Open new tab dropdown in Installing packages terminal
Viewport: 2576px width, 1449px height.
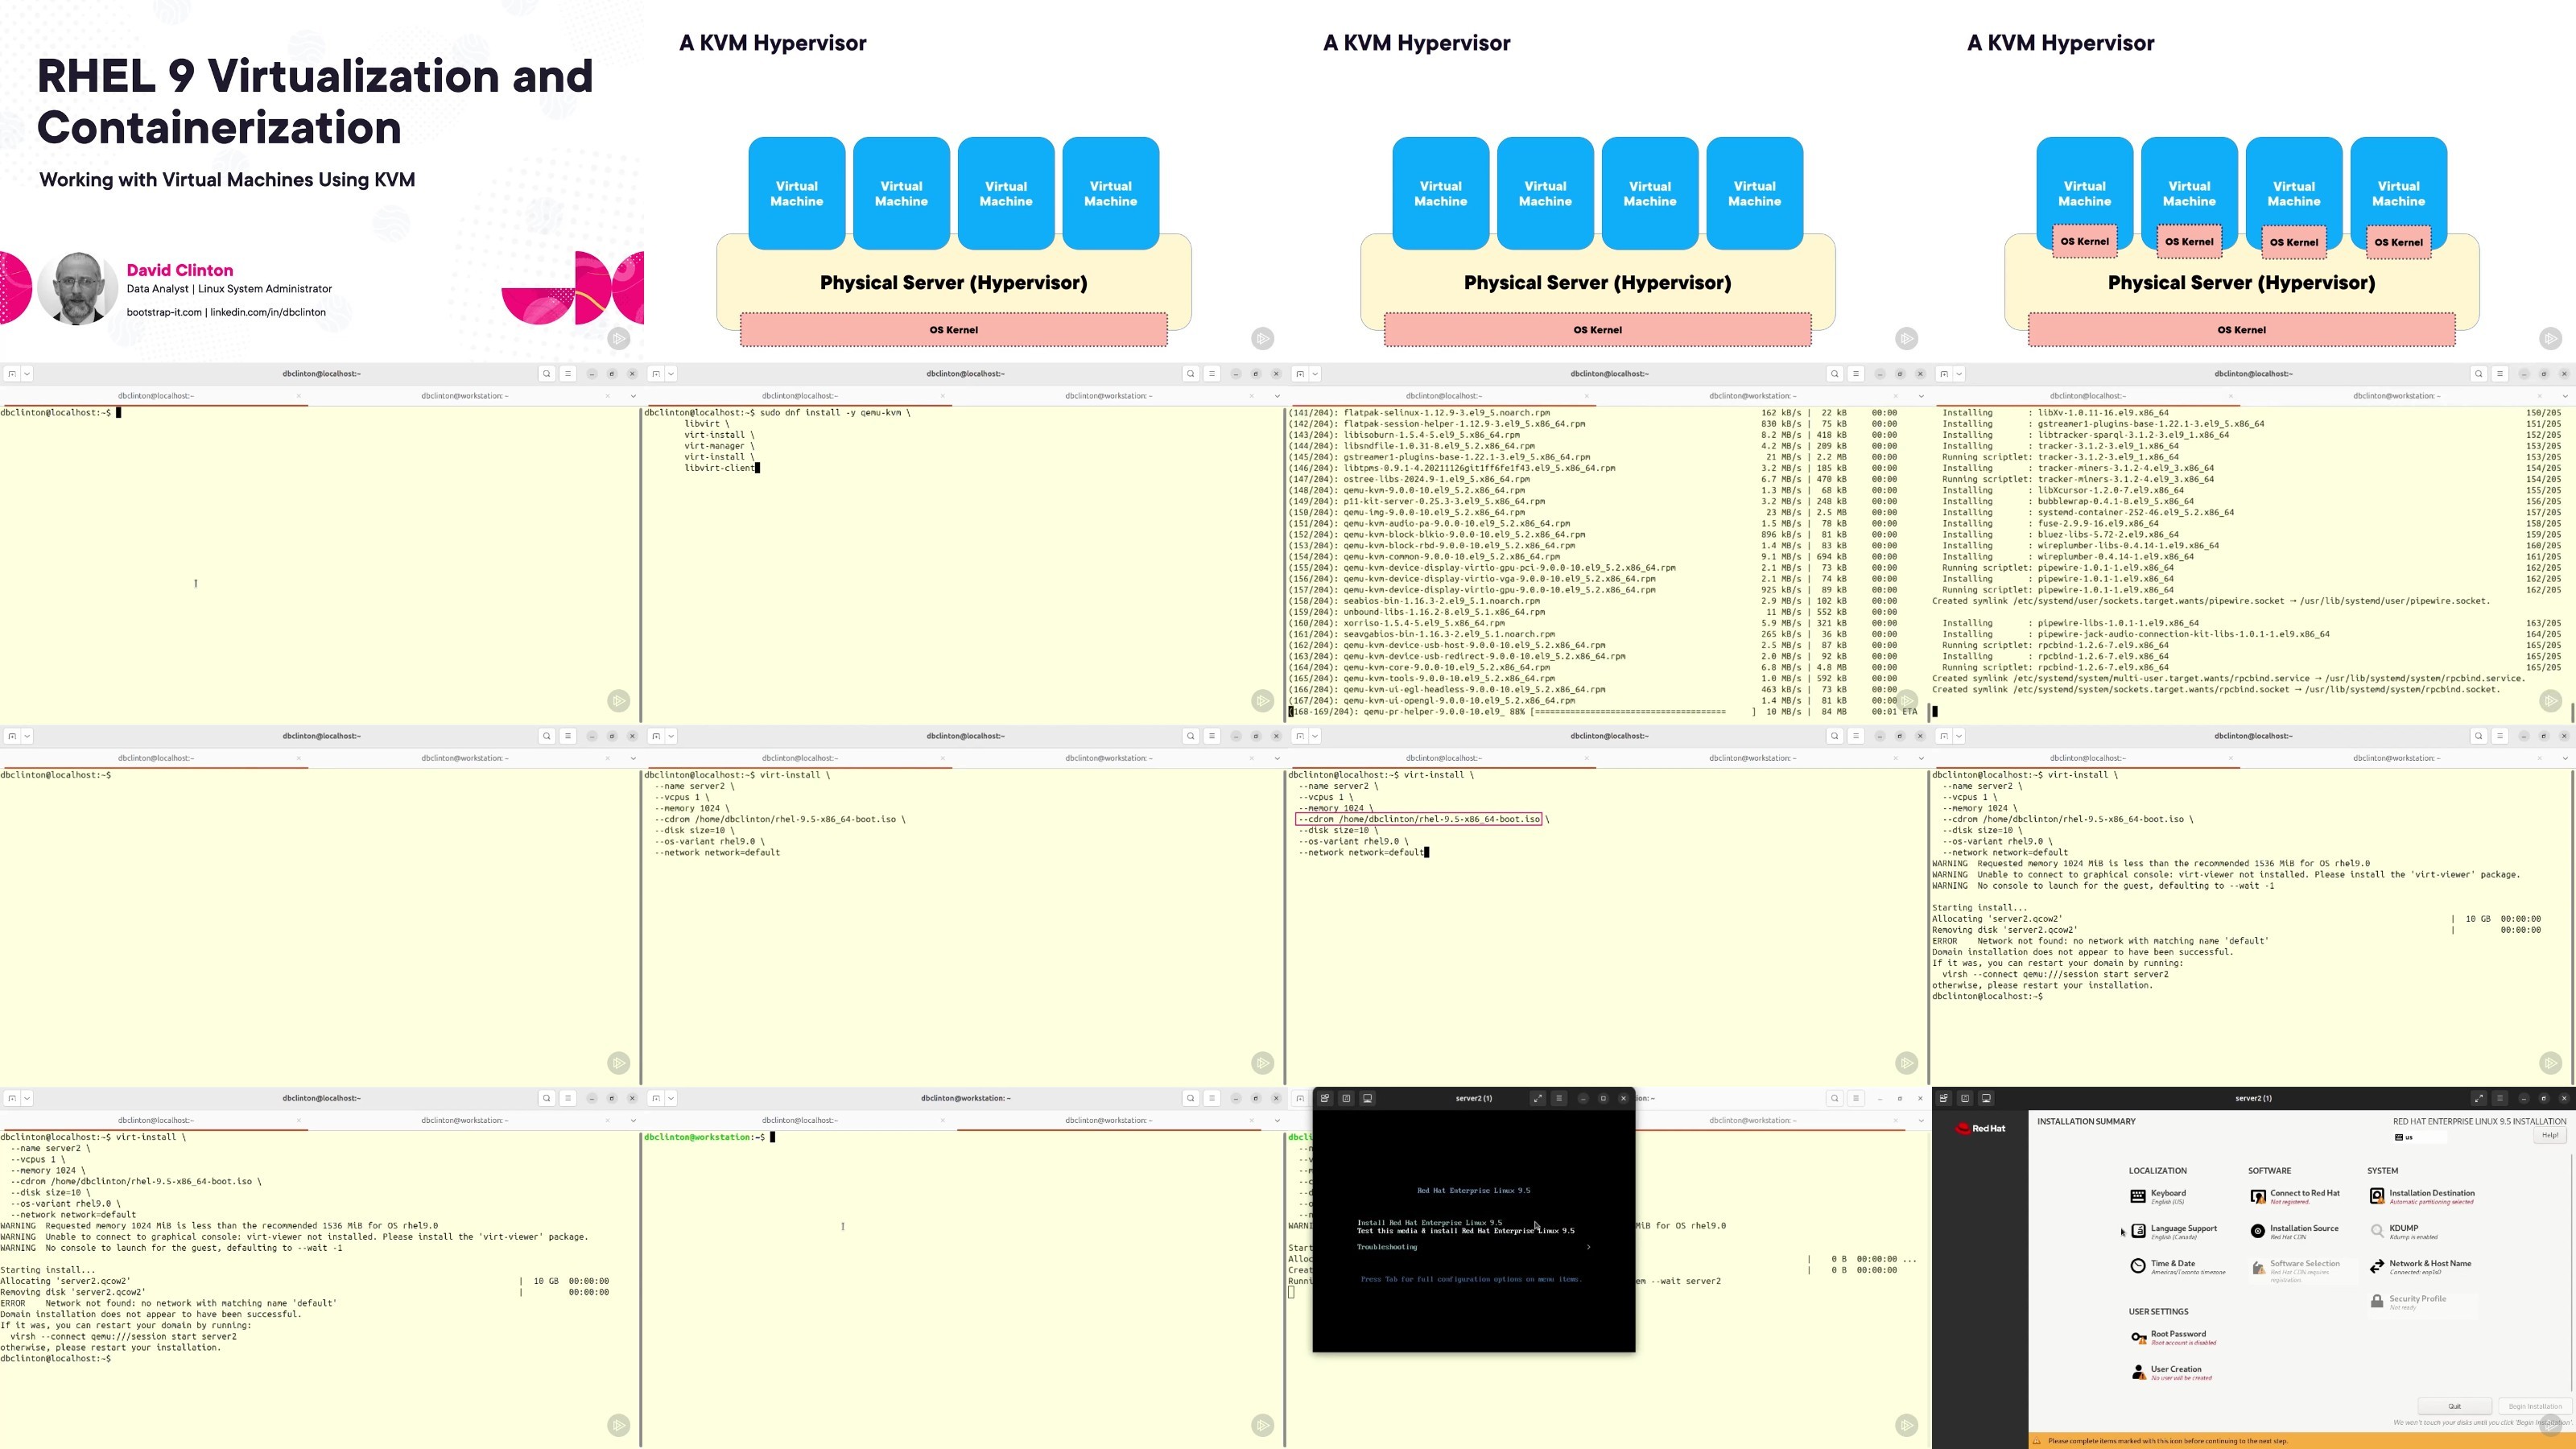pos(1959,374)
